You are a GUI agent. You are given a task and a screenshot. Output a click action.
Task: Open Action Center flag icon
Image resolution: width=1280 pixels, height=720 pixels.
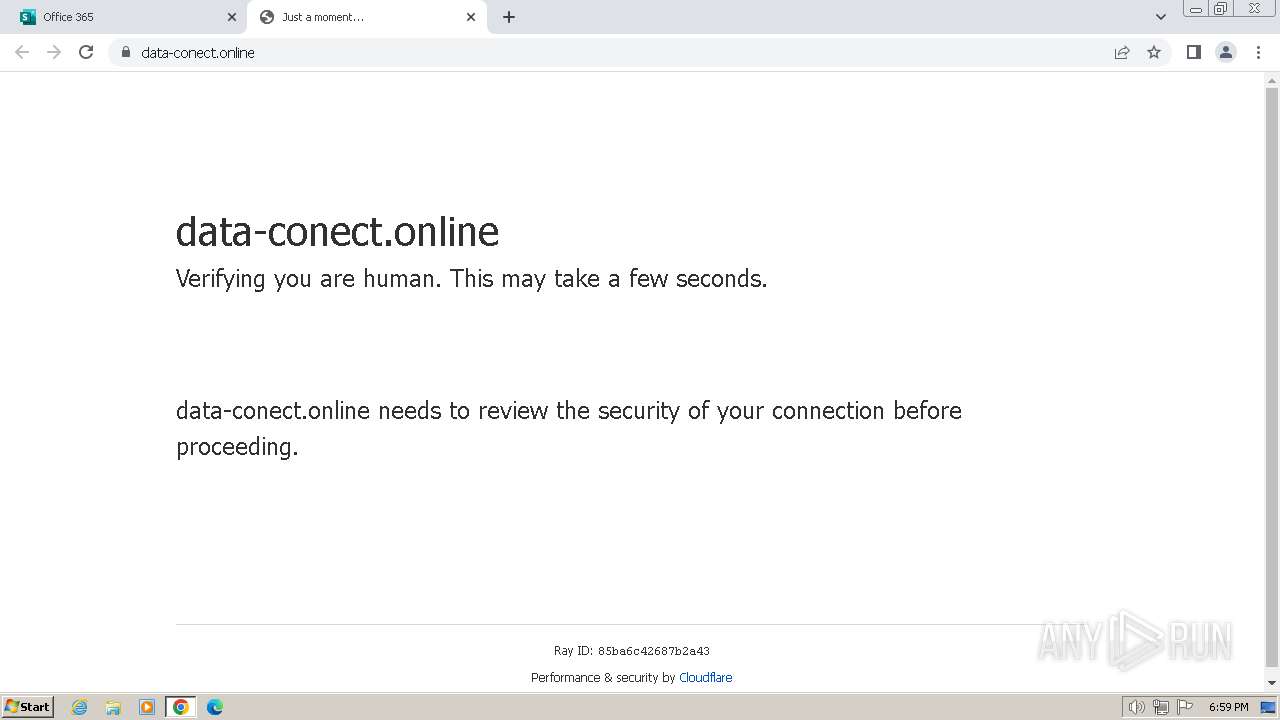point(1185,707)
